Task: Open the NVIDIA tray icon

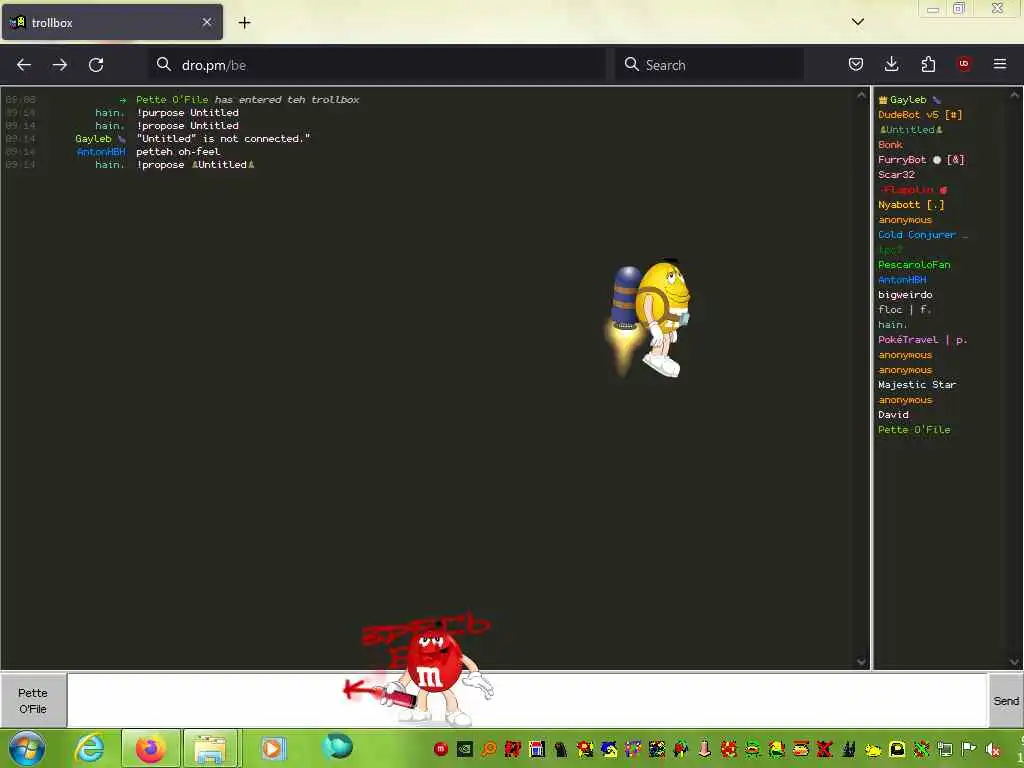Action: pos(465,749)
